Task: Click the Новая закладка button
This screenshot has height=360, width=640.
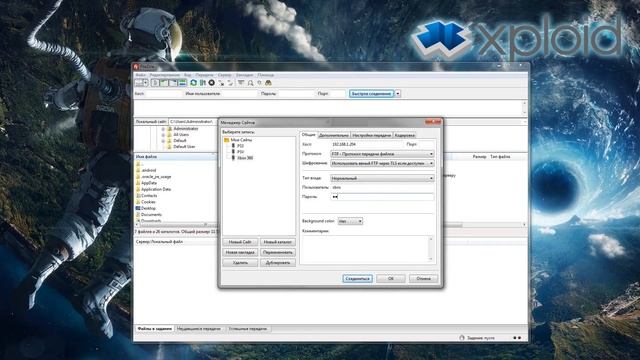Action: [240, 253]
